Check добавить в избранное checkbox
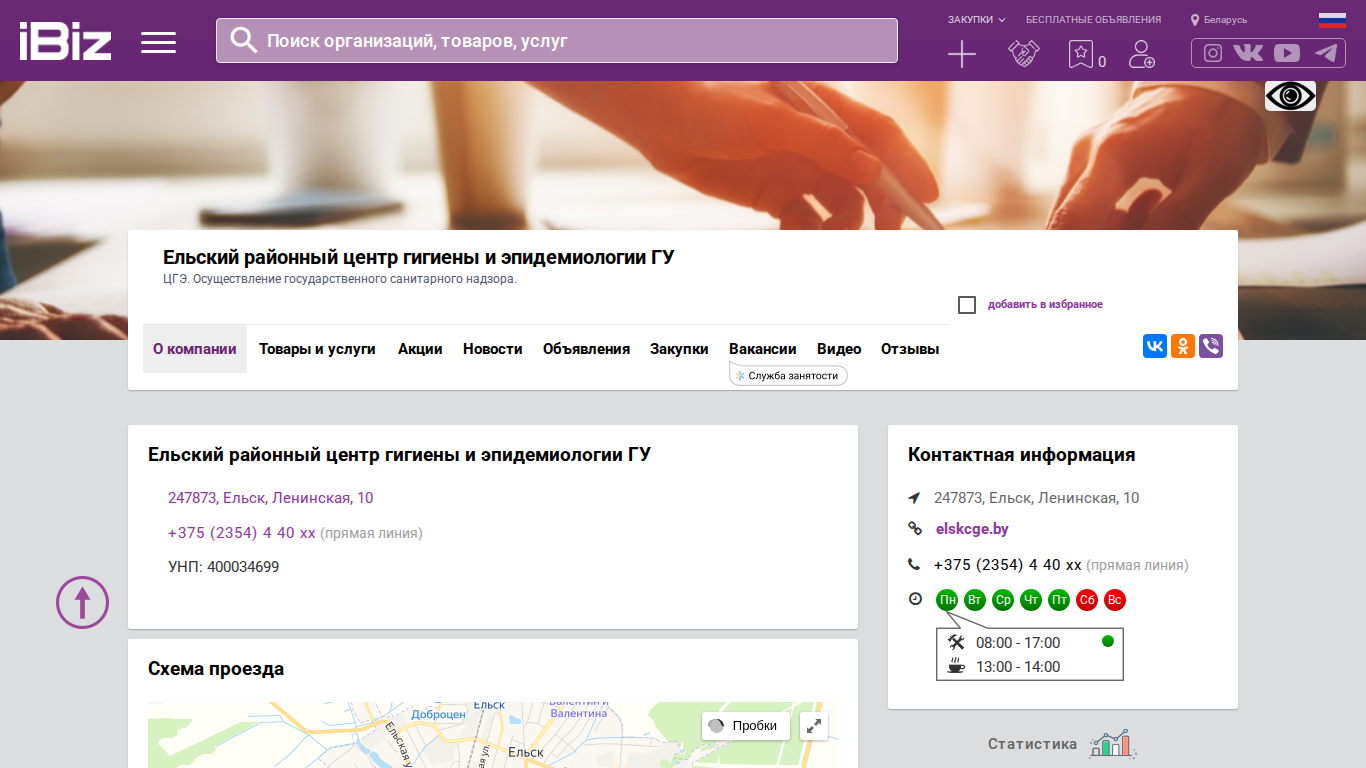This screenshot has height=768, width=1366. point(967,305)
